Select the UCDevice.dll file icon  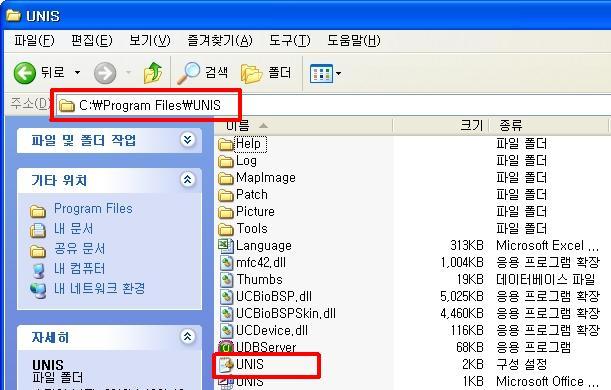point(226,330)
